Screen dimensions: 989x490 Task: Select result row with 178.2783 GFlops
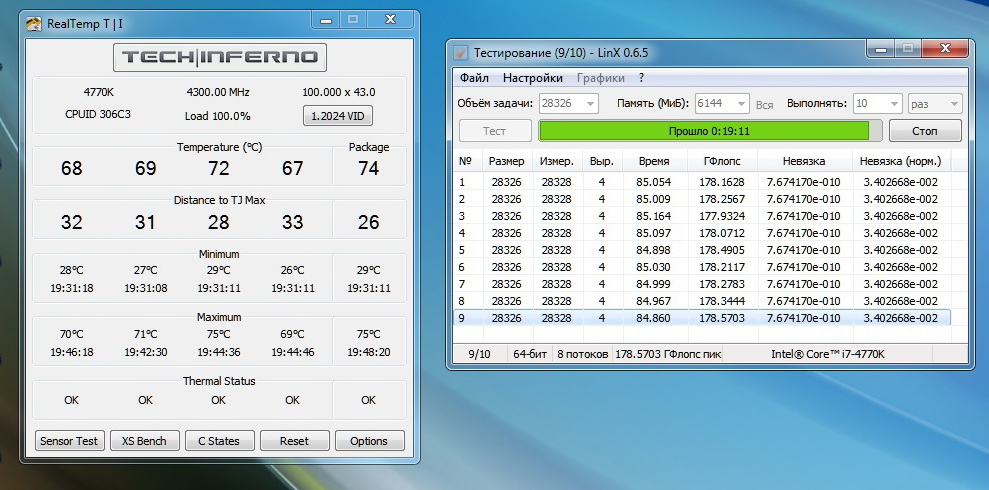pyautogui.click(x=701, y=284)
